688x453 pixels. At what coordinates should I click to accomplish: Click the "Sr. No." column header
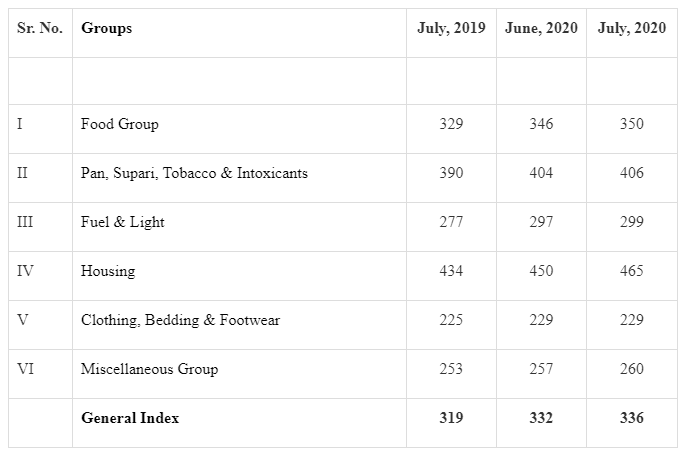(40, 28)
